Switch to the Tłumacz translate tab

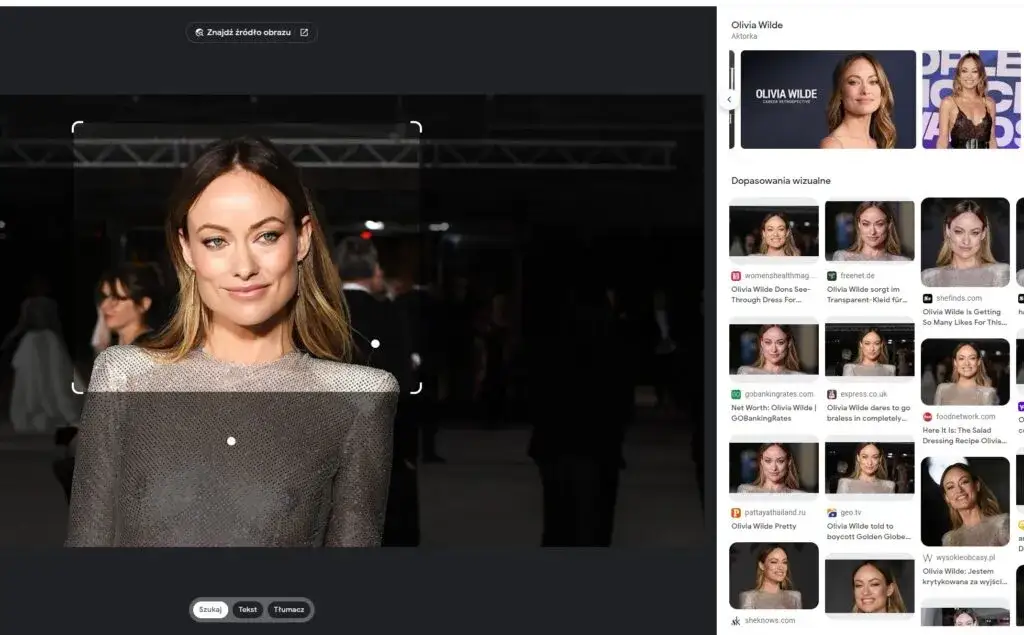tap(289, 609)
